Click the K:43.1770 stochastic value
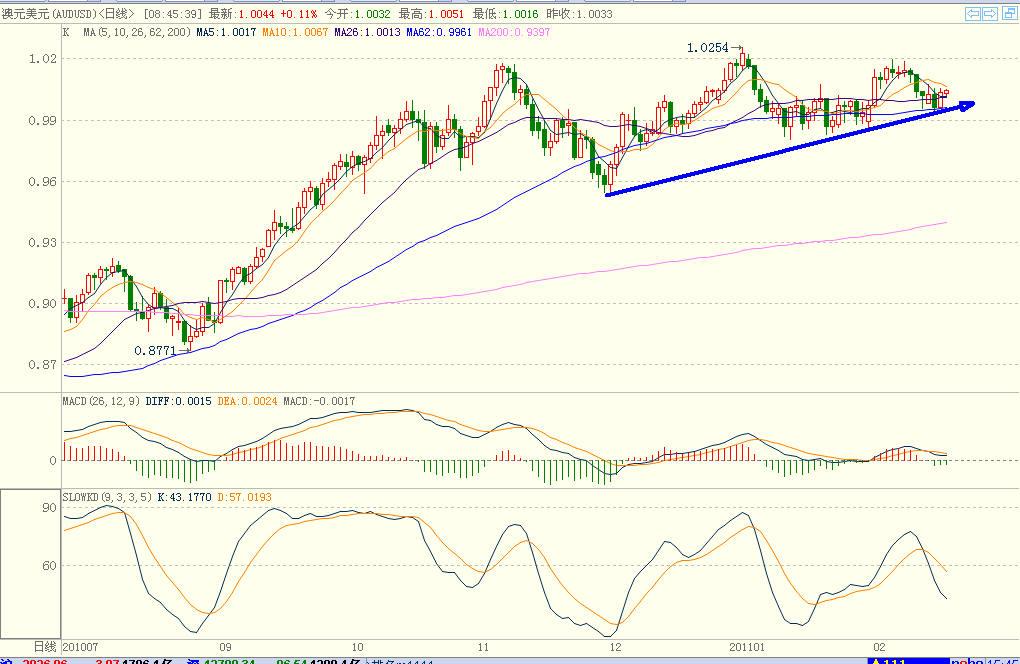 [x=185, y=497]
